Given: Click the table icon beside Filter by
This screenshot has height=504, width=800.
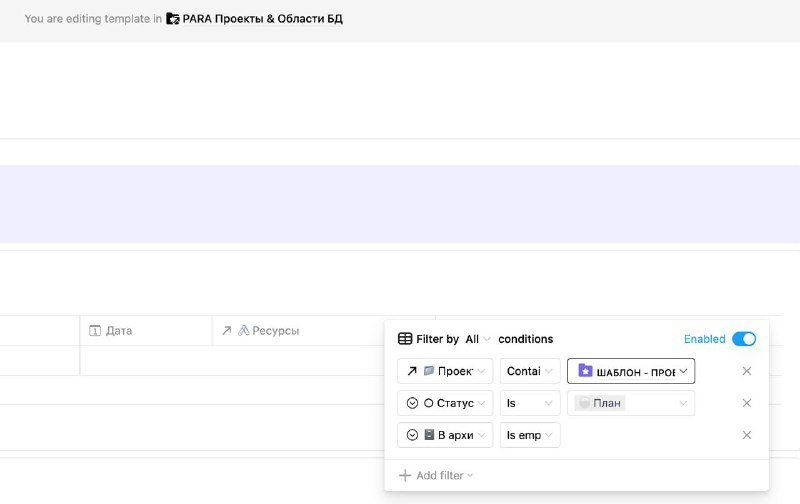Looking at the screenshot, I should point(405,339).
